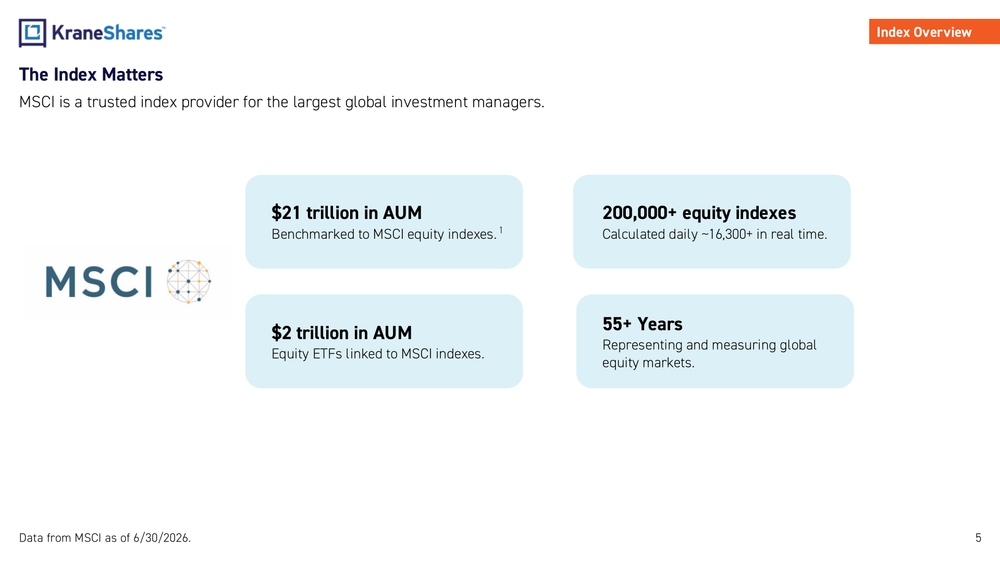
Task: Click the 200,000+ equity indexes bold heading
Action: click(699, 212)
